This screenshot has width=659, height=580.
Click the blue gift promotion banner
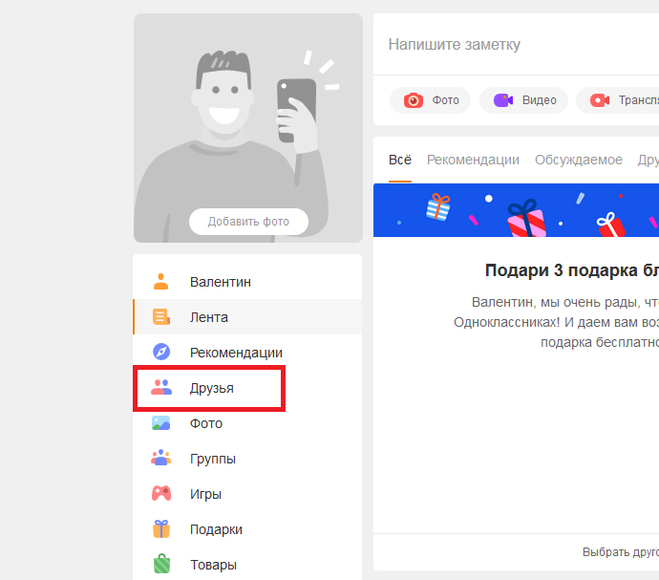[516, 210]
